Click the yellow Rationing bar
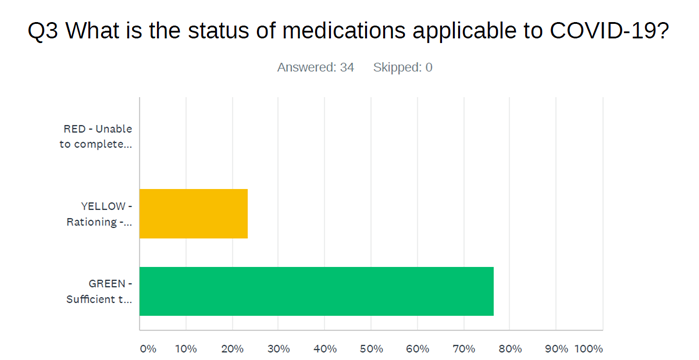699x360 pixels. [193, 214]
